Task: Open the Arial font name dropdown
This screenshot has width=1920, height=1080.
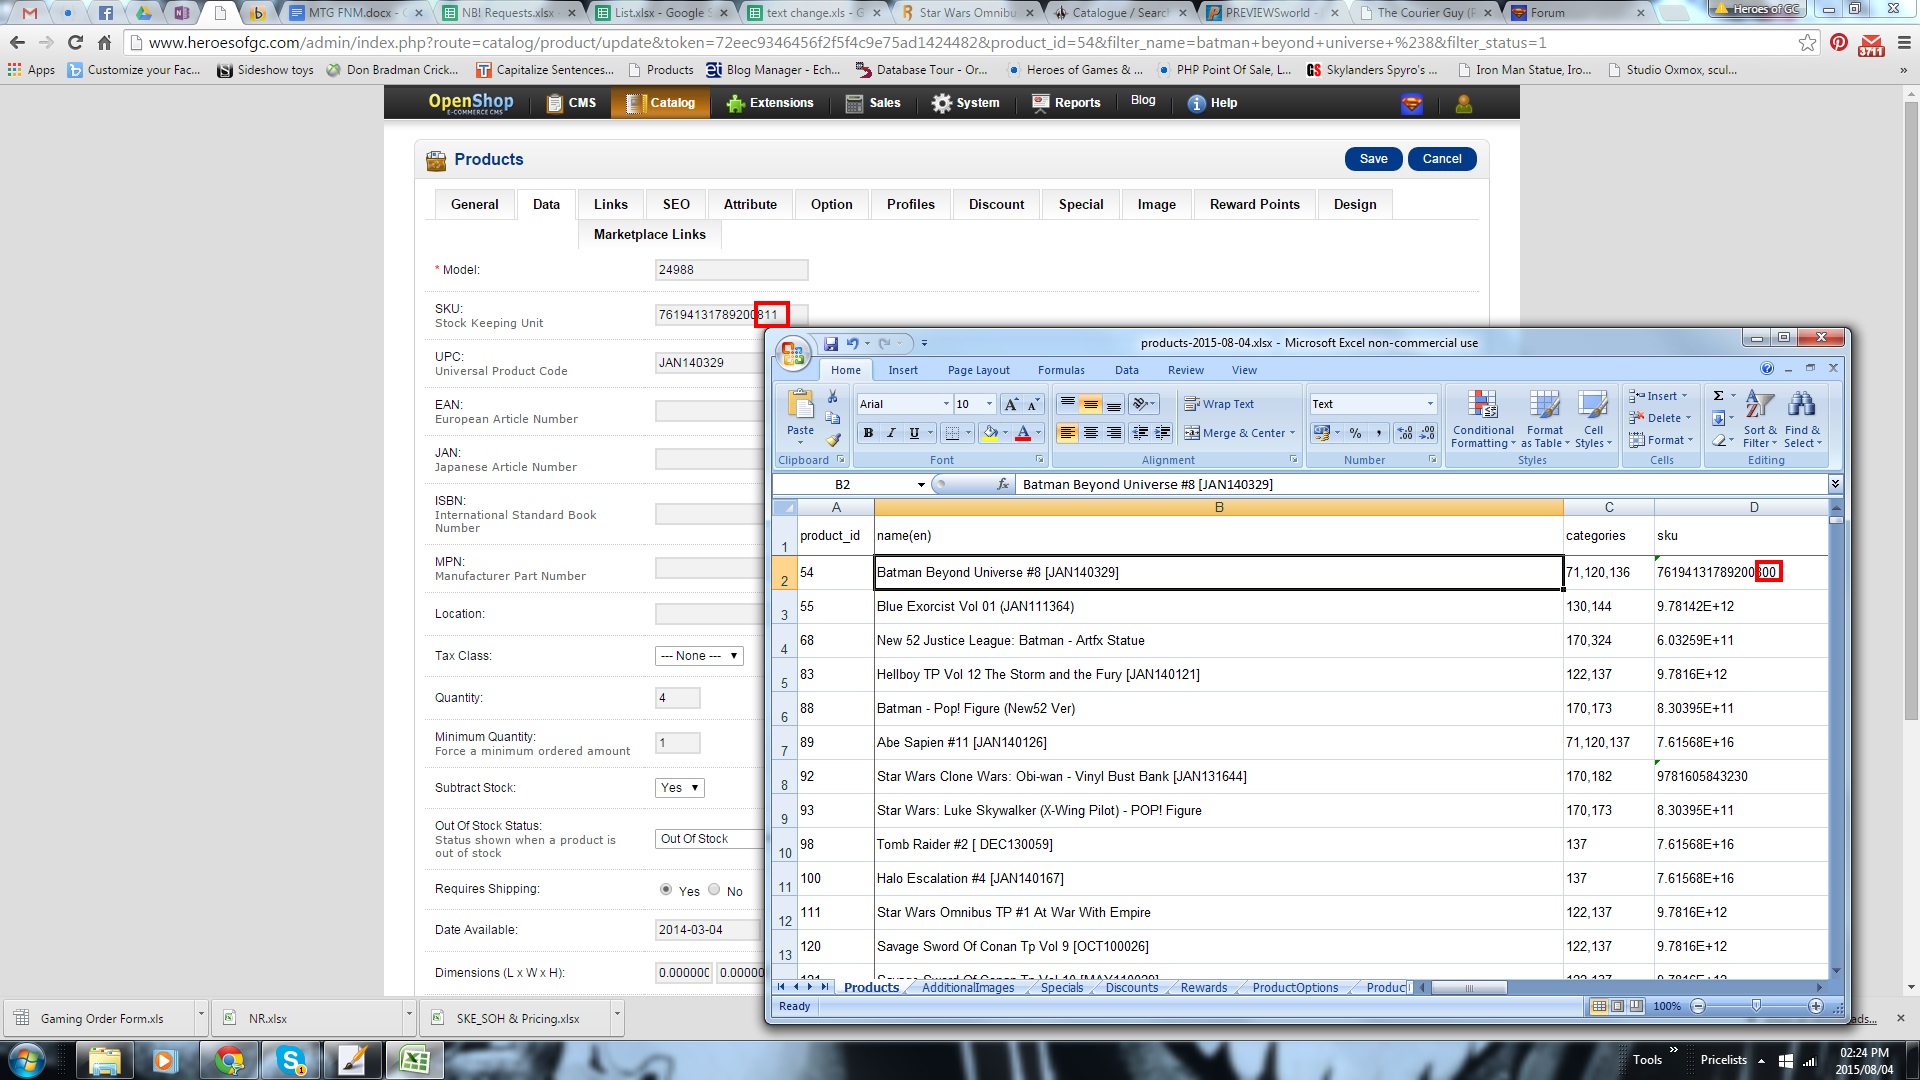Action: tap(945, 404)
